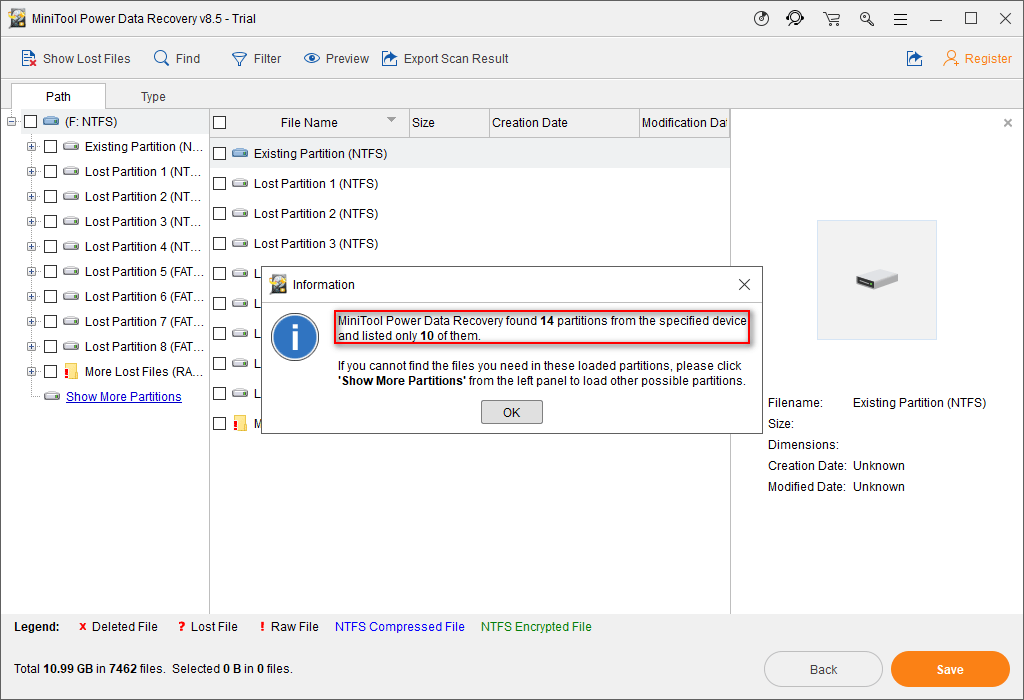
Task: Close the Information dialog with X
Action: [744, 285]
